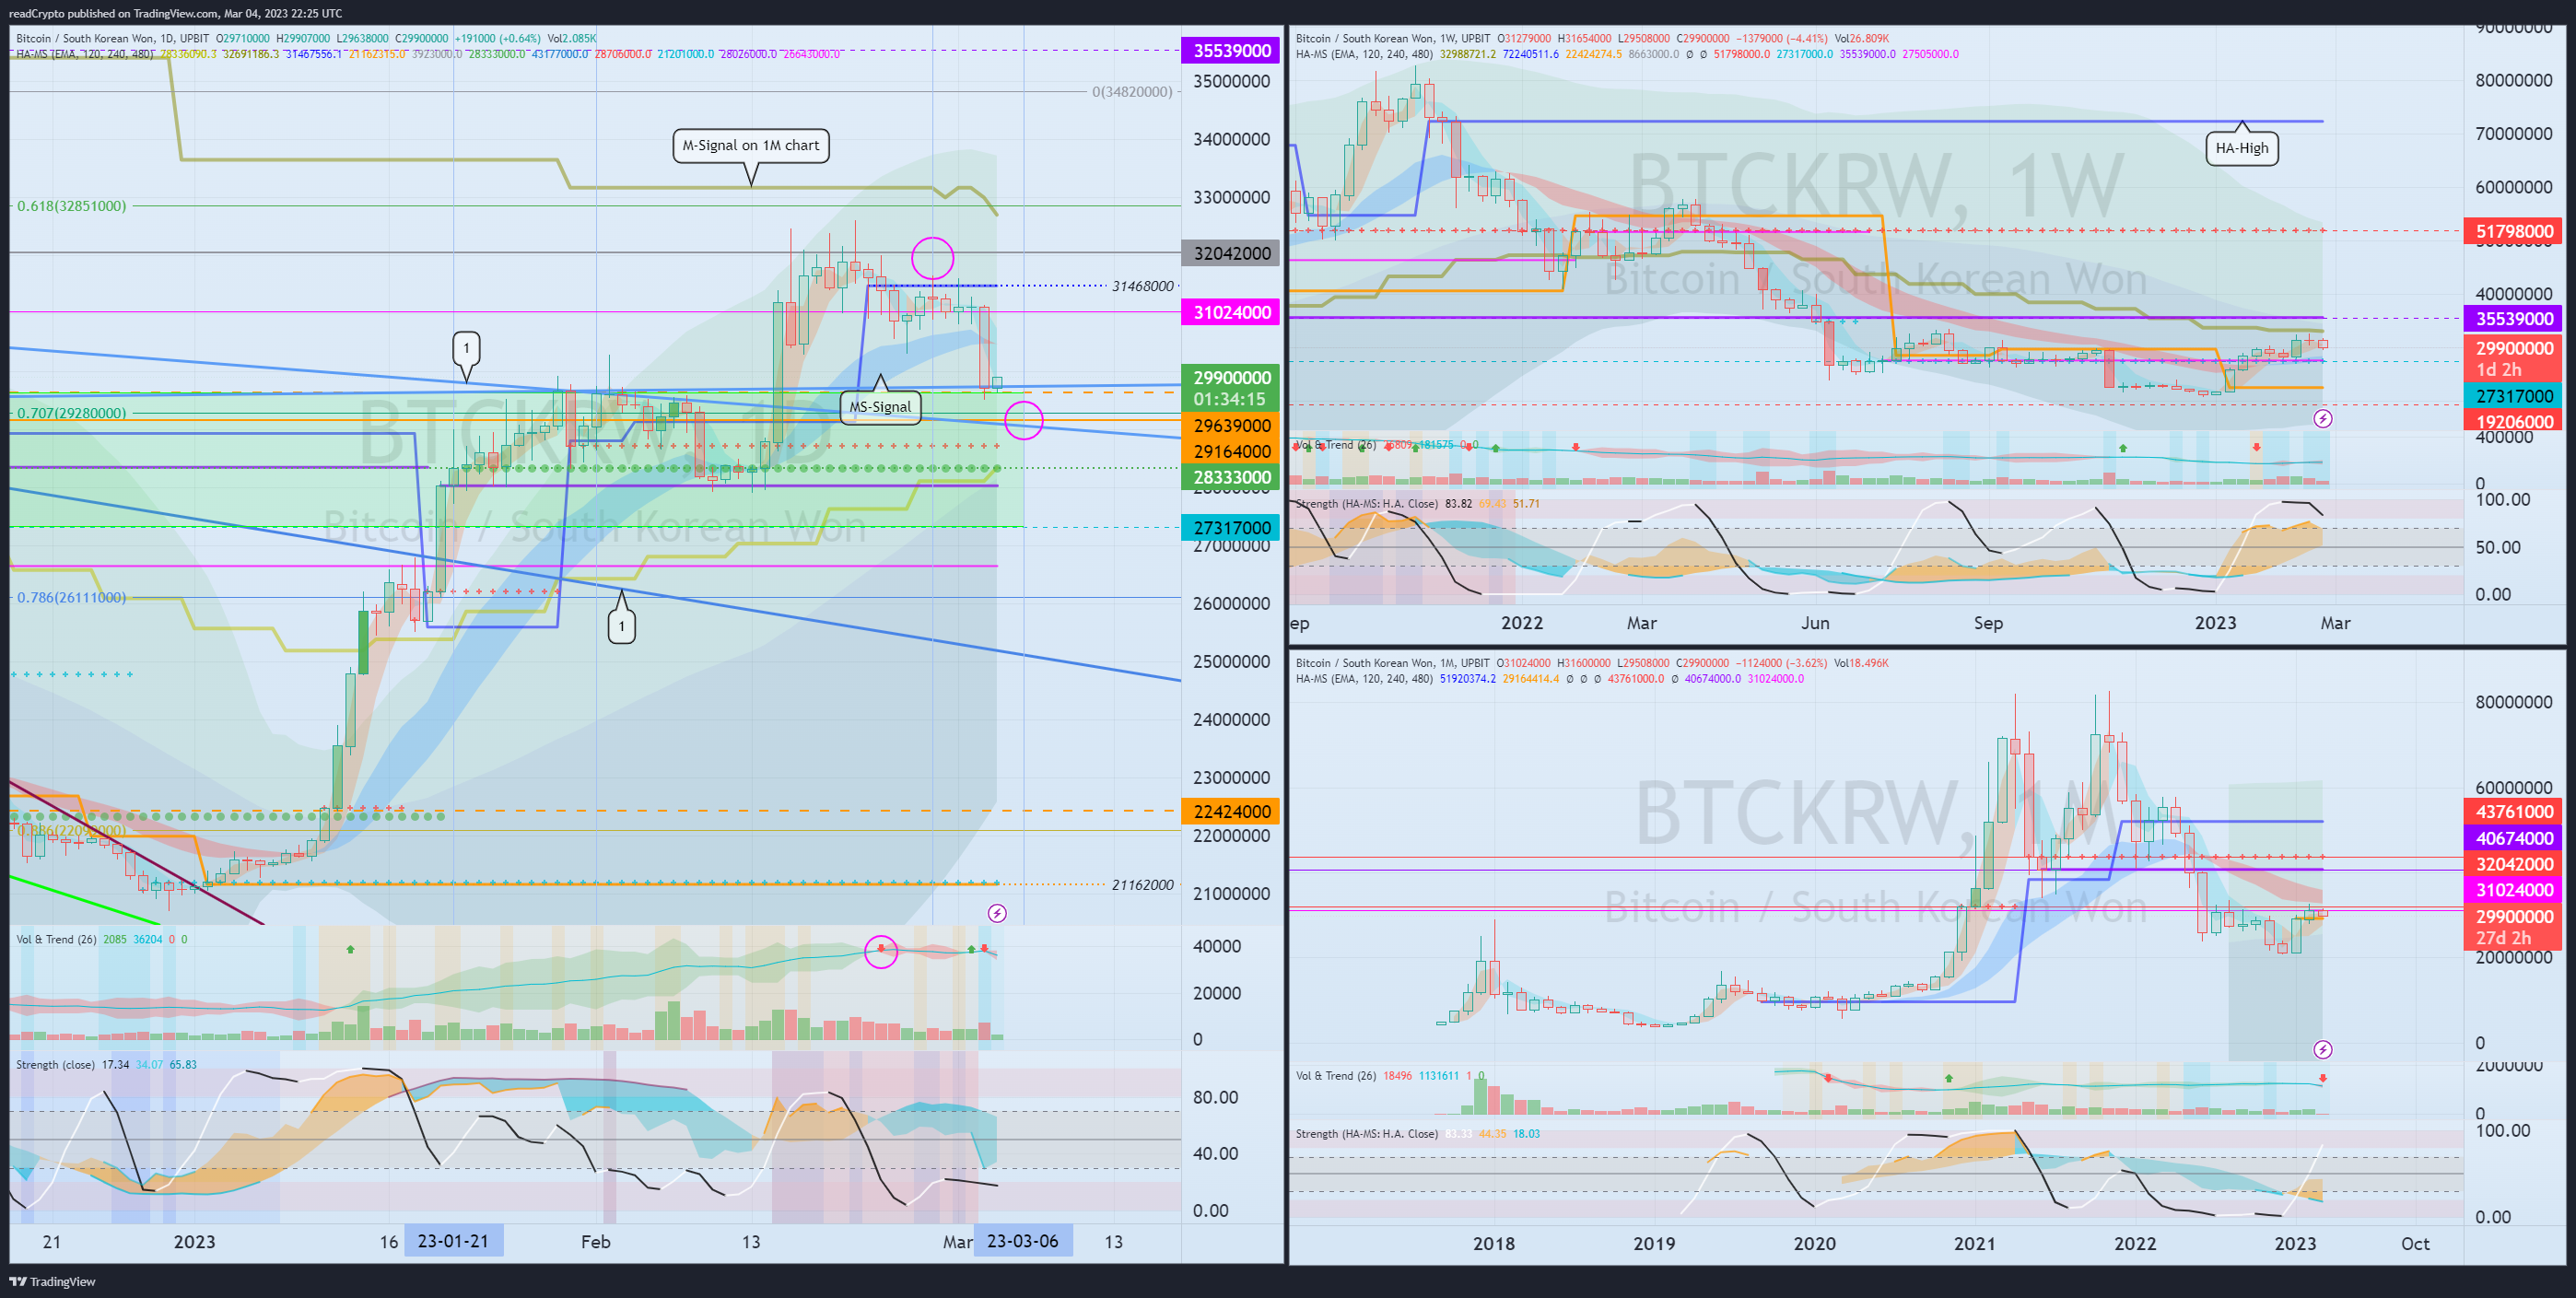
Task: Click the weekly chart title 'Bitcoin / South Korean Won, 1W, UPBIT'
Action: [1393, 39]
